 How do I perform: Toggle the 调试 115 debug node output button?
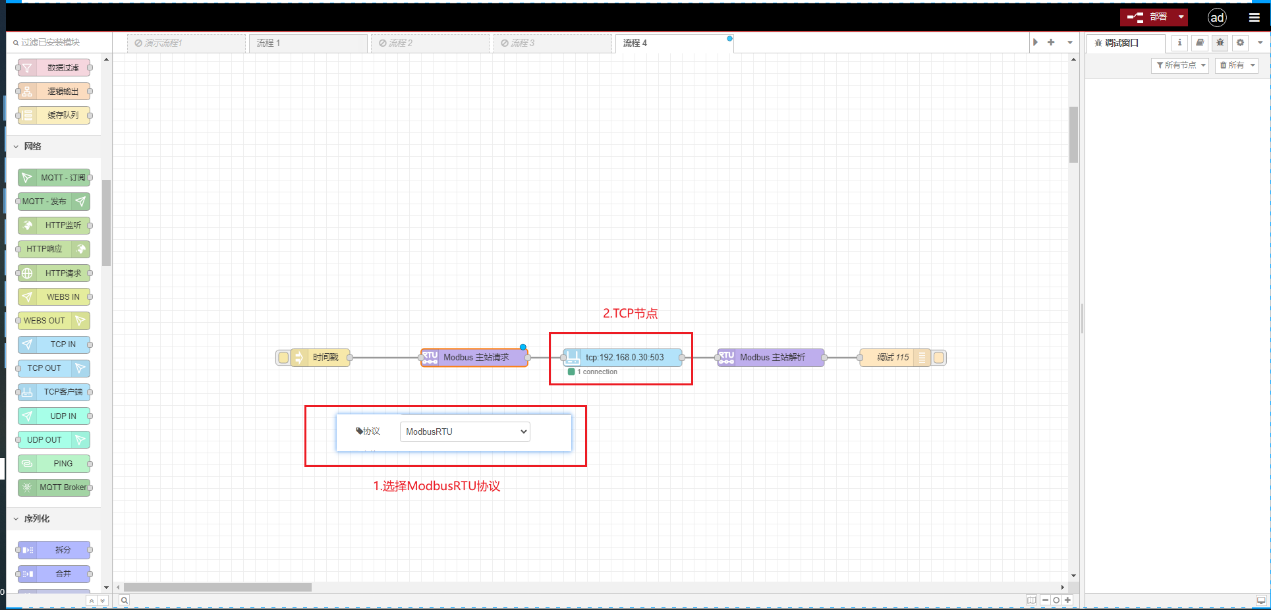point(939,358)
